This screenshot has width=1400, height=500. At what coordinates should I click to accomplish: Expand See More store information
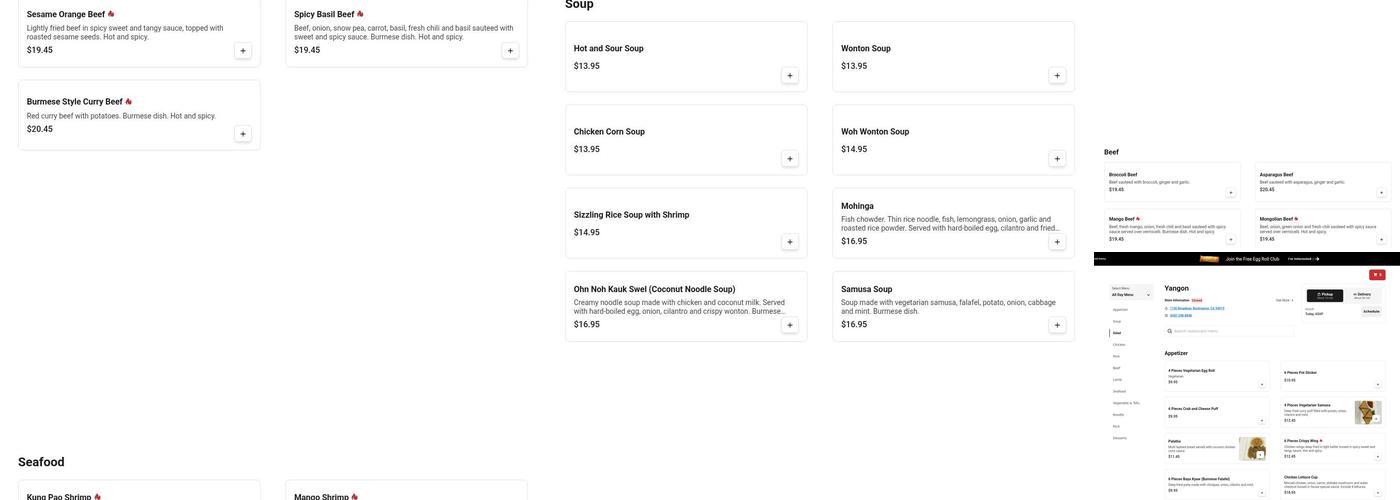point(1284,300)
